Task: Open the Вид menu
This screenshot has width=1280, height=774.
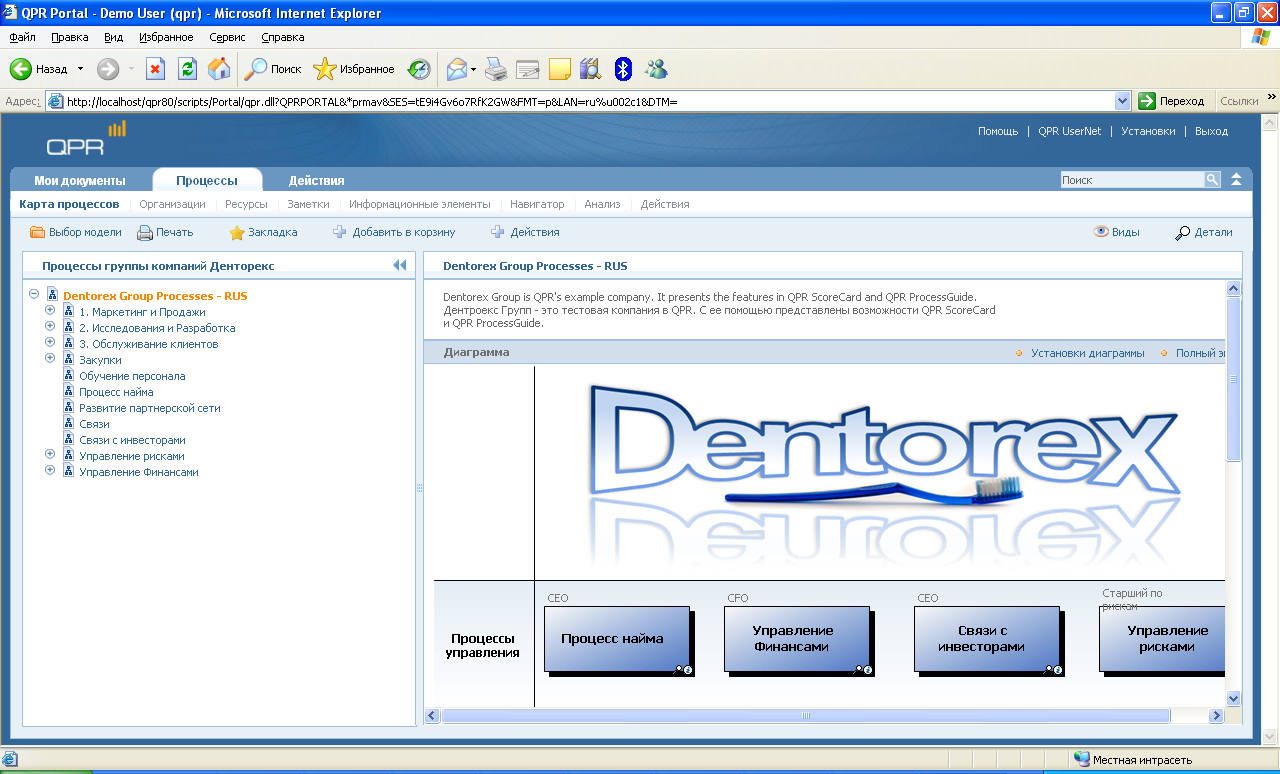Action: click(114, 37)
